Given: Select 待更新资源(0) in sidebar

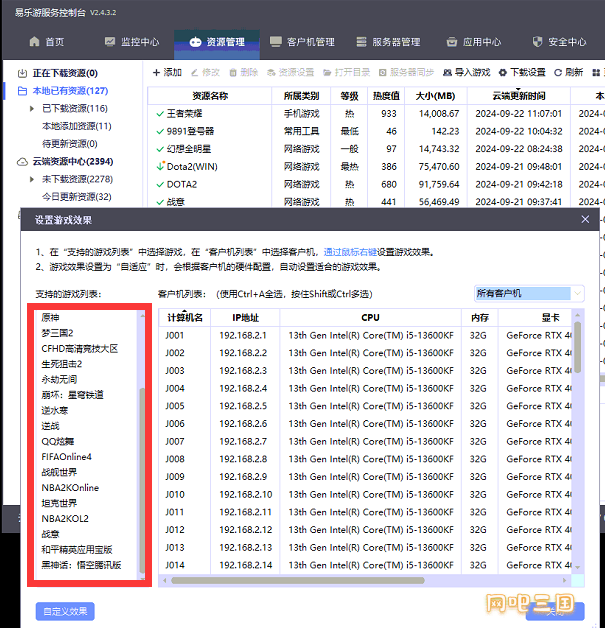Looking at the screenshot, I should click(x=70, y=144).
